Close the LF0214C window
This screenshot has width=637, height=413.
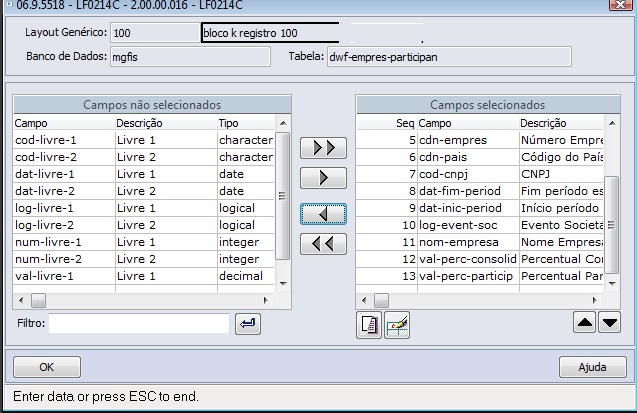tap(621, 4)
